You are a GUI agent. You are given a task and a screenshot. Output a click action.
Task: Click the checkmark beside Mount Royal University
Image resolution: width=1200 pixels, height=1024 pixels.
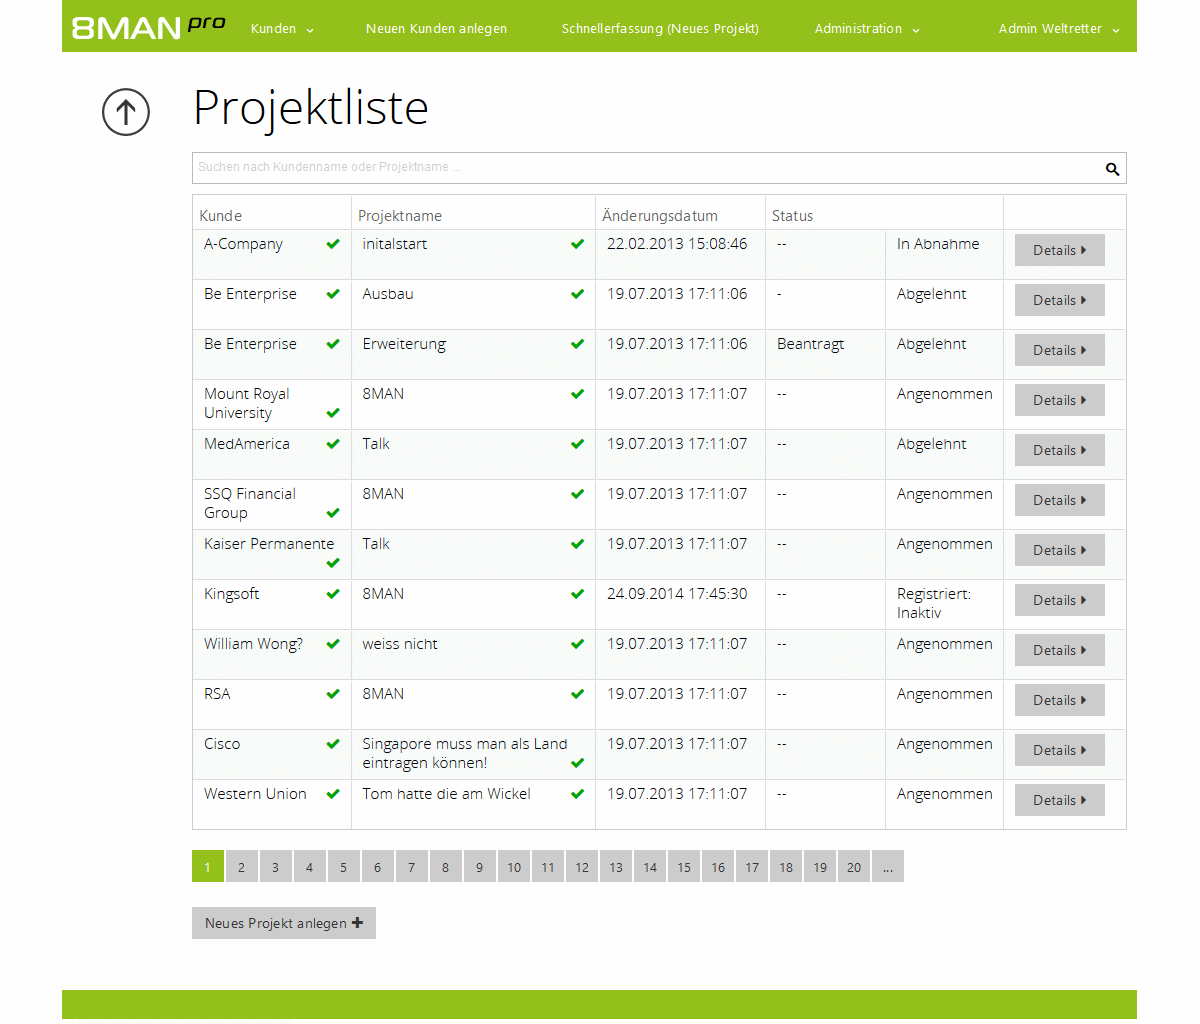click(x=332, y=413)
